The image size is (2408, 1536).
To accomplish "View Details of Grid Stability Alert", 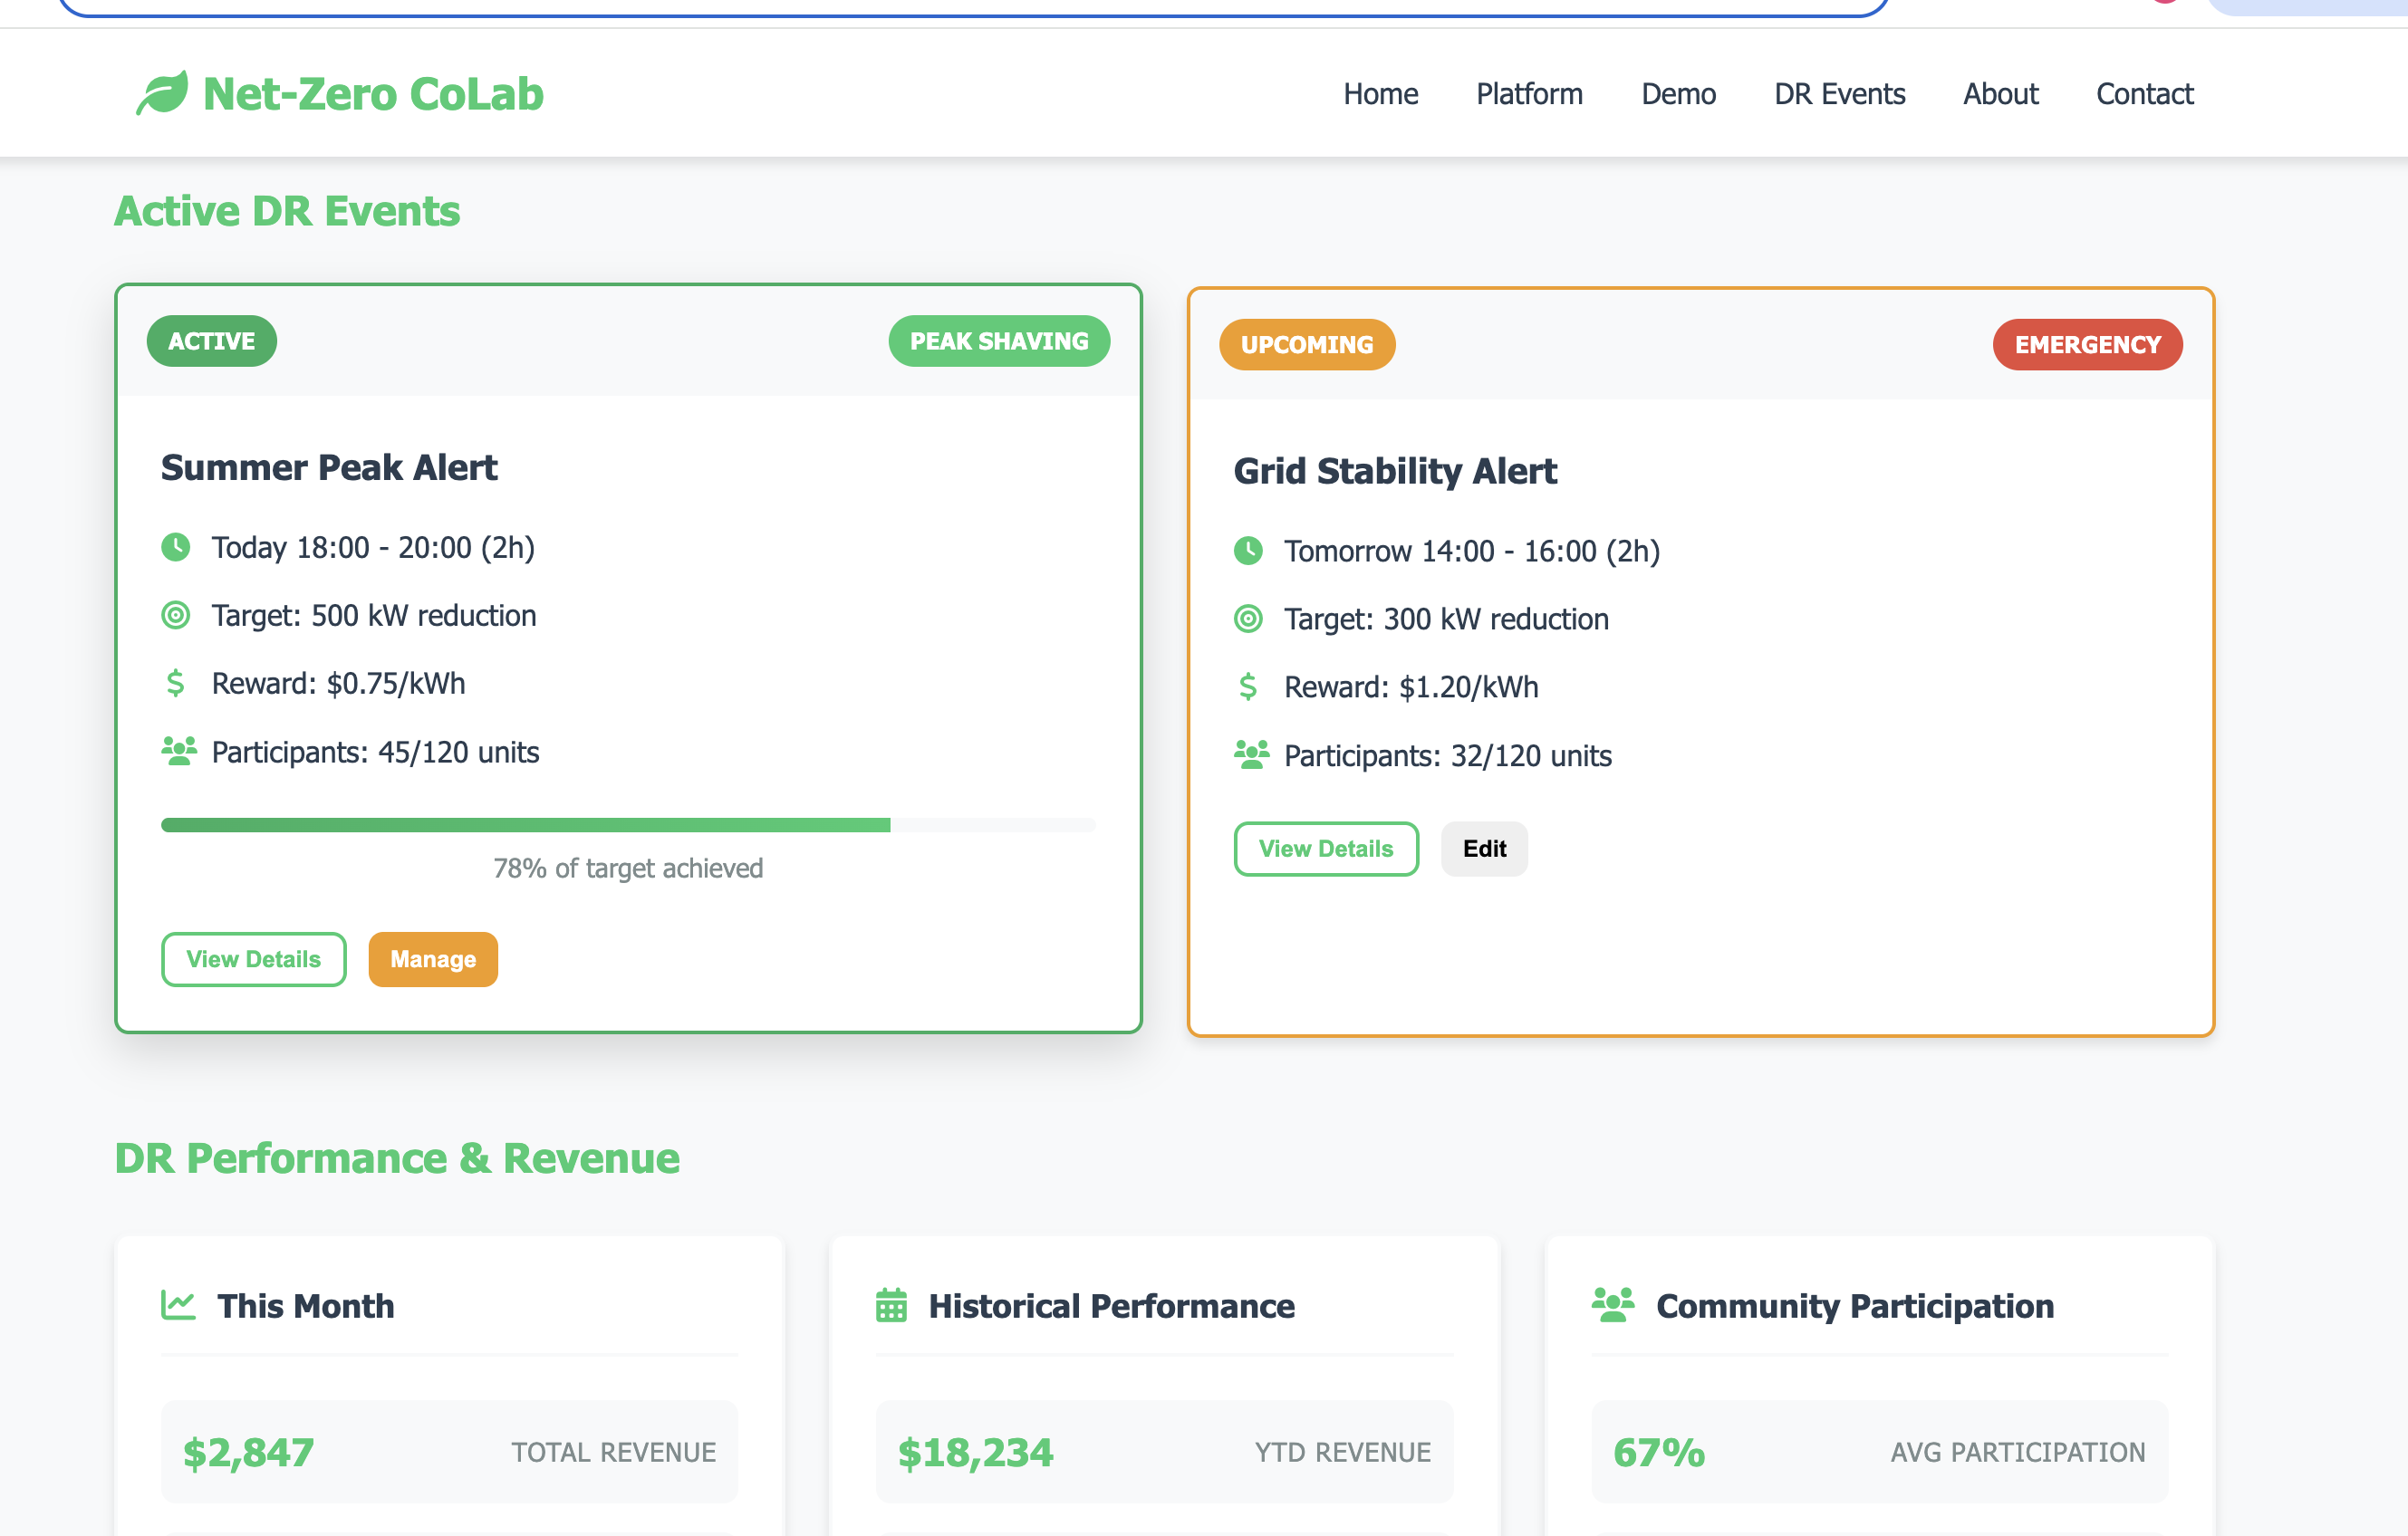I will click(1325, 849).
